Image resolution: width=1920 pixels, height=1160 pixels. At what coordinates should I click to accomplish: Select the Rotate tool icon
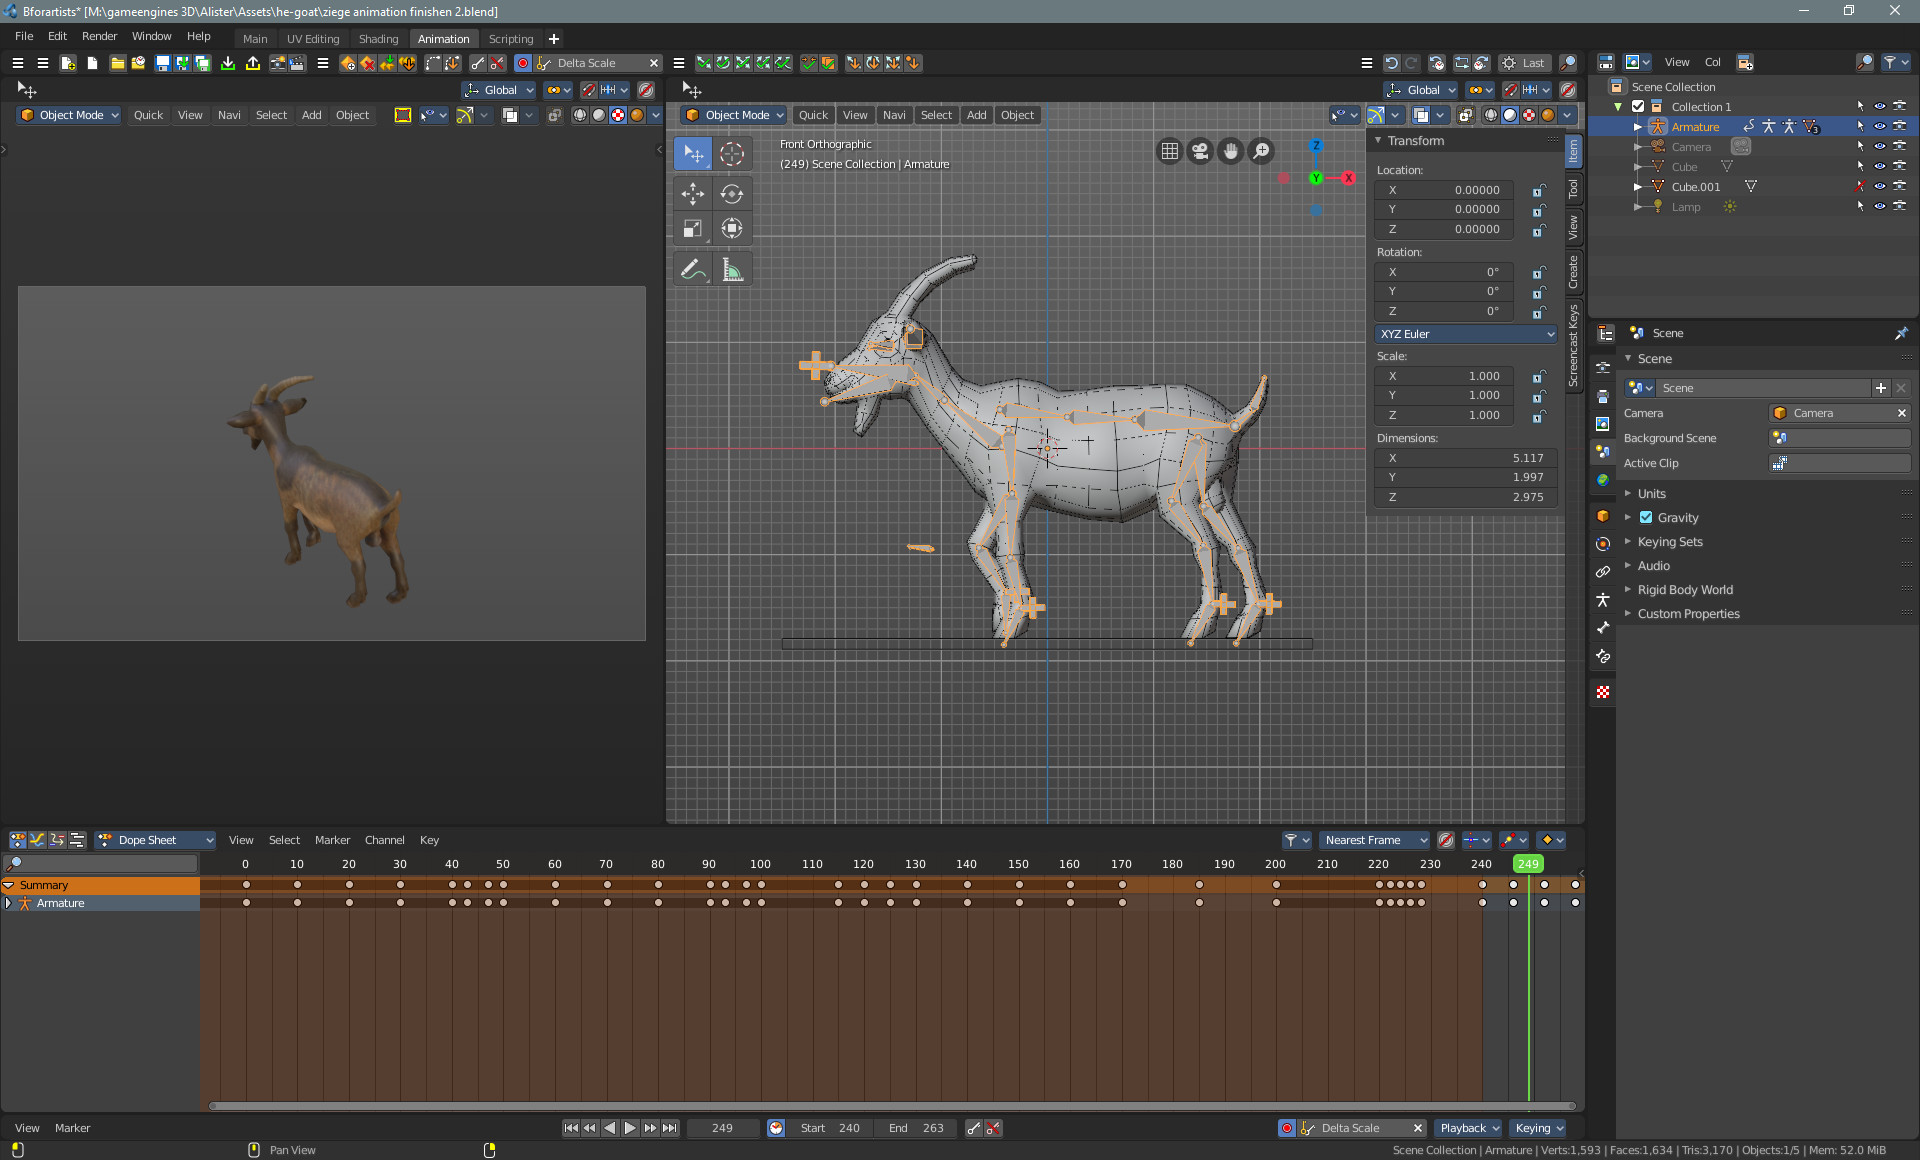pyautogui.click(x=732, y=194)
